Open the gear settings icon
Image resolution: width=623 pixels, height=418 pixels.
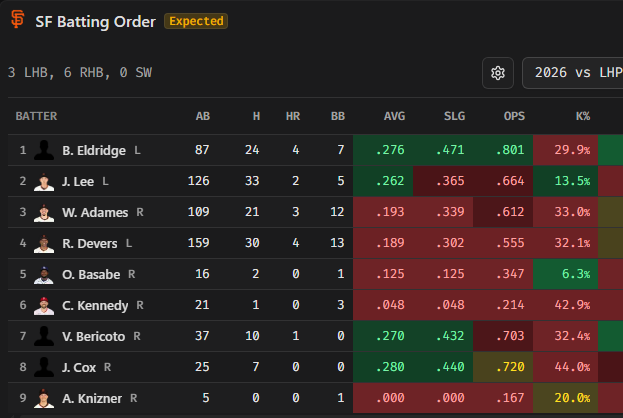497,73
